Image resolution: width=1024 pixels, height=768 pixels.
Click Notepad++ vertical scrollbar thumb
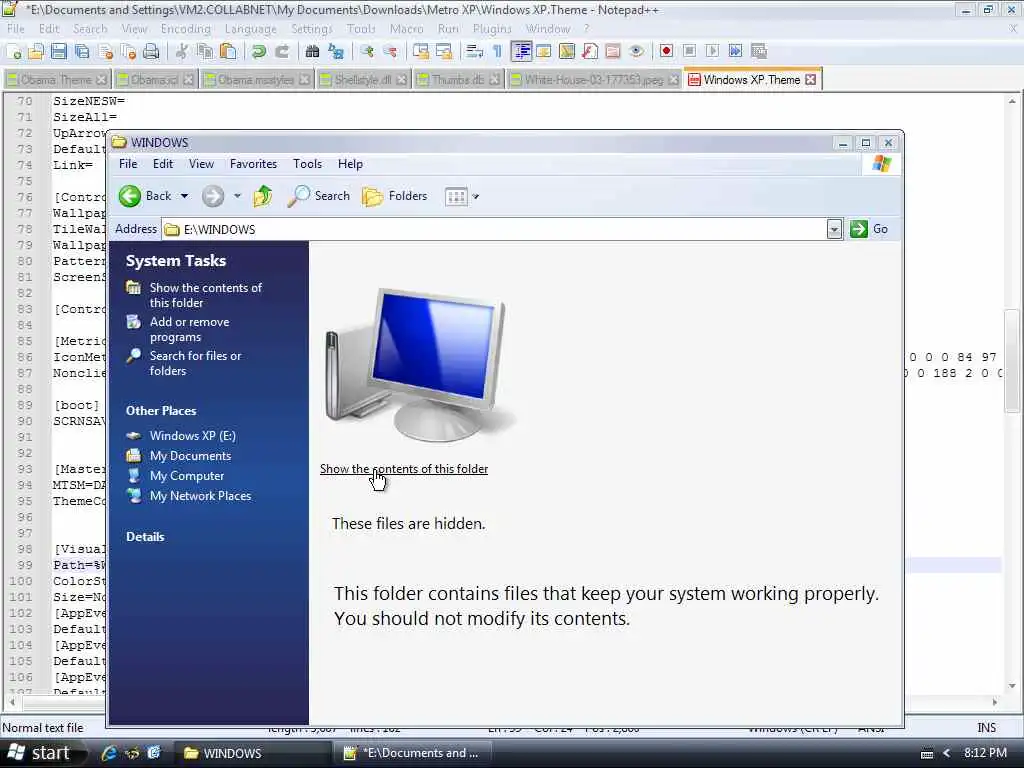pyautogui.click(x=1012, y=360)
